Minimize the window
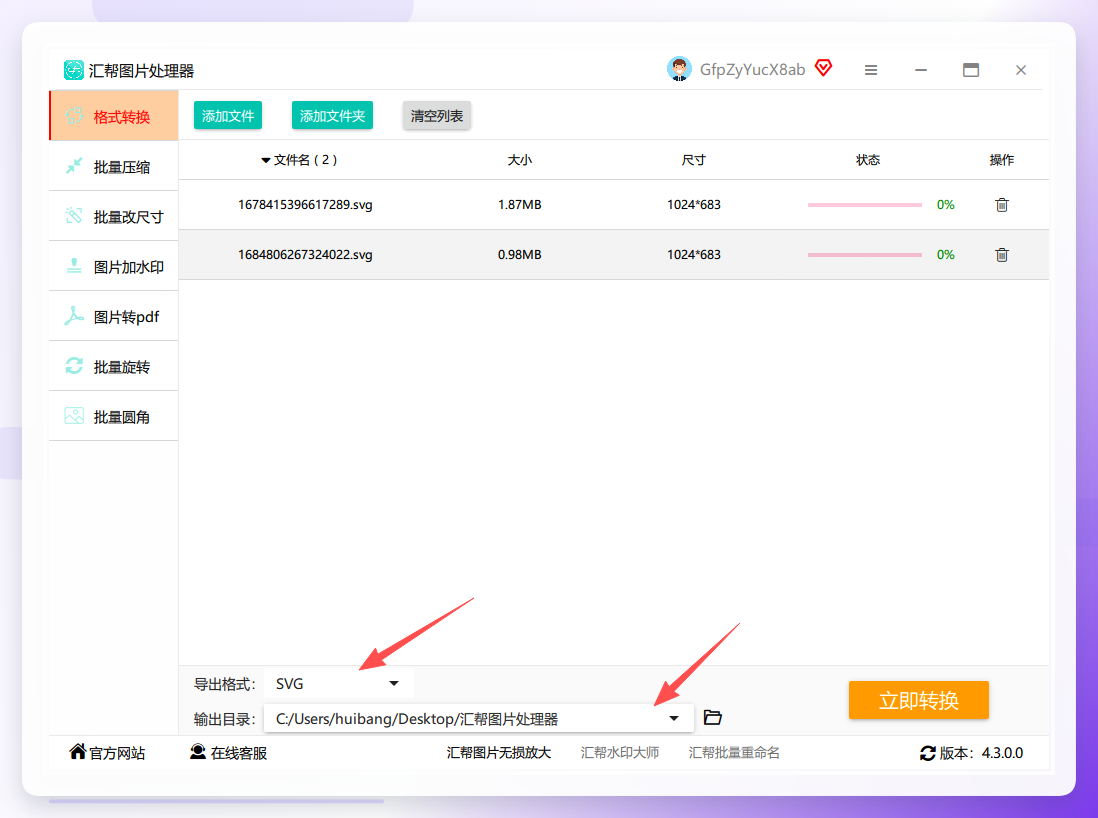1098x818 pixels. coord(921,70)
